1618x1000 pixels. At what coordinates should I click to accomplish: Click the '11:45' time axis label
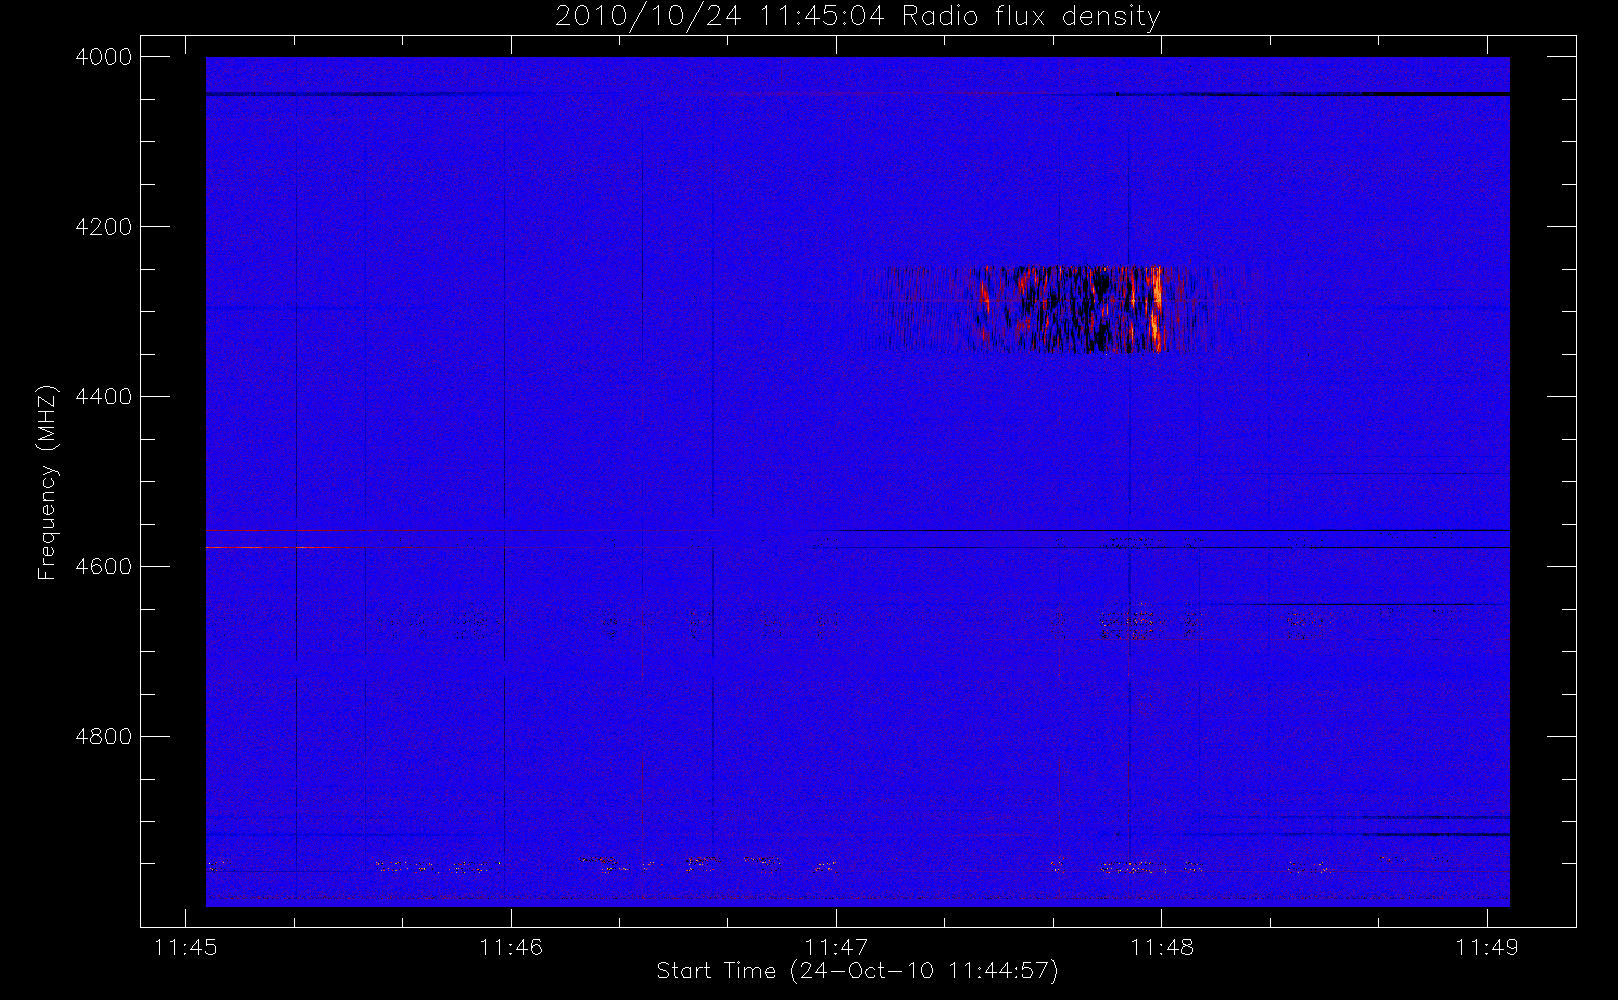[185, 947]
